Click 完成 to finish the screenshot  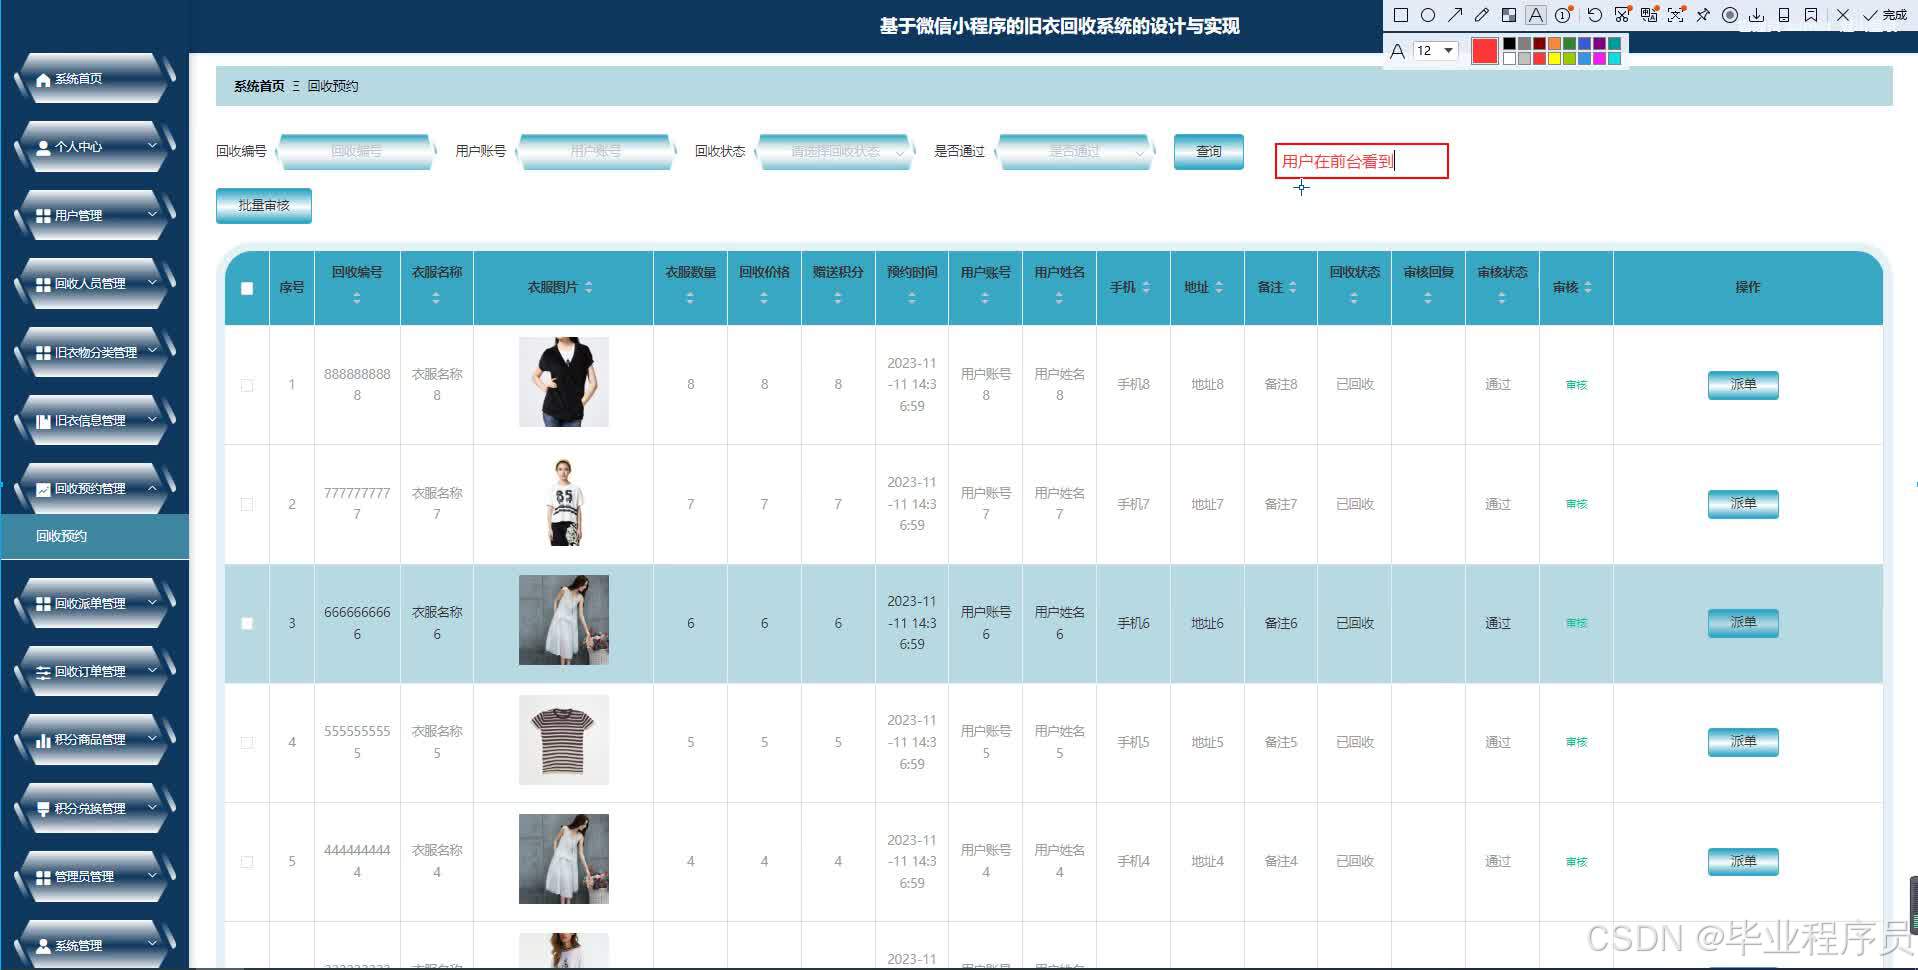tap(1885, 15)
